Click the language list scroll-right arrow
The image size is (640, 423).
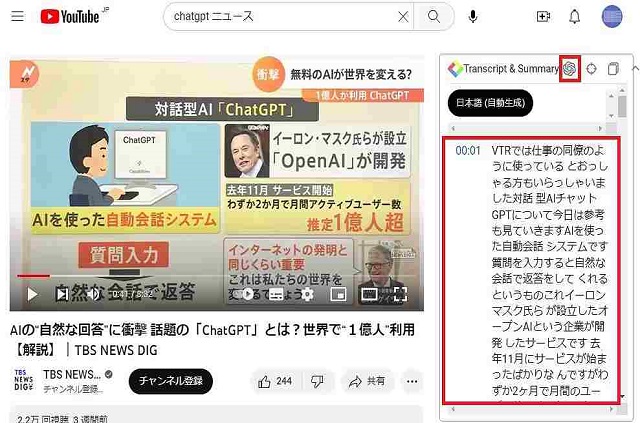(600, 128)
